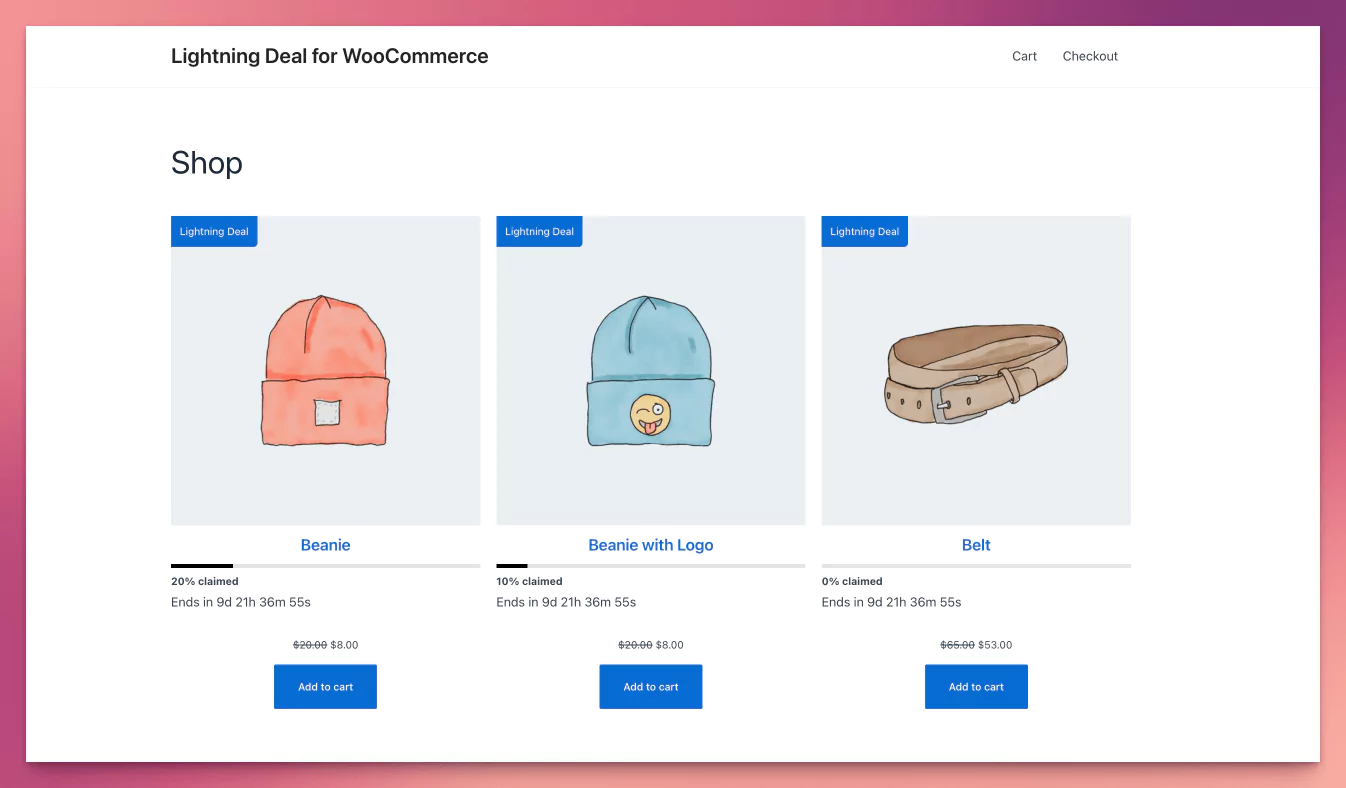Image resolution: width=1346 pixels, height=788 pixels.
Task: Click the Belt countdown timer text
Action: point(891,602)
